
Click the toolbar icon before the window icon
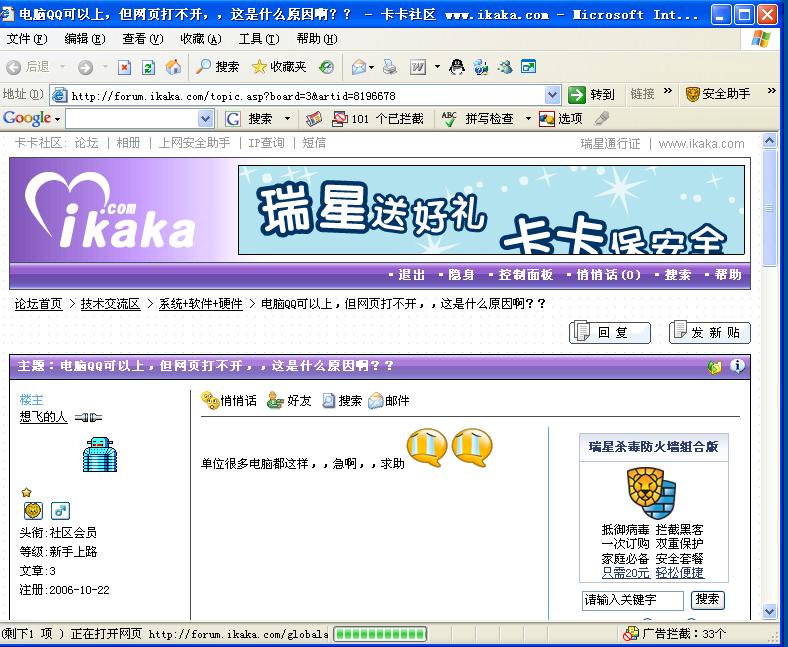click(505, 67)
